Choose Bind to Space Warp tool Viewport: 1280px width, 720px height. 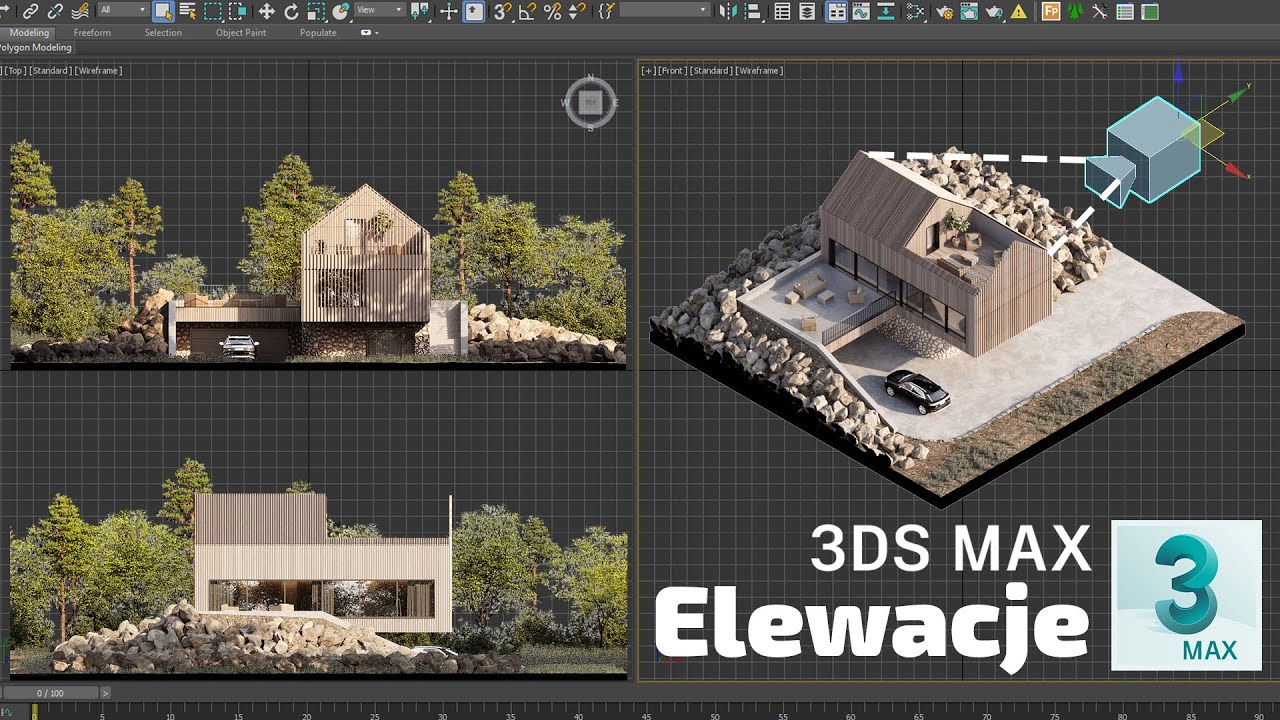coord(79,11)
